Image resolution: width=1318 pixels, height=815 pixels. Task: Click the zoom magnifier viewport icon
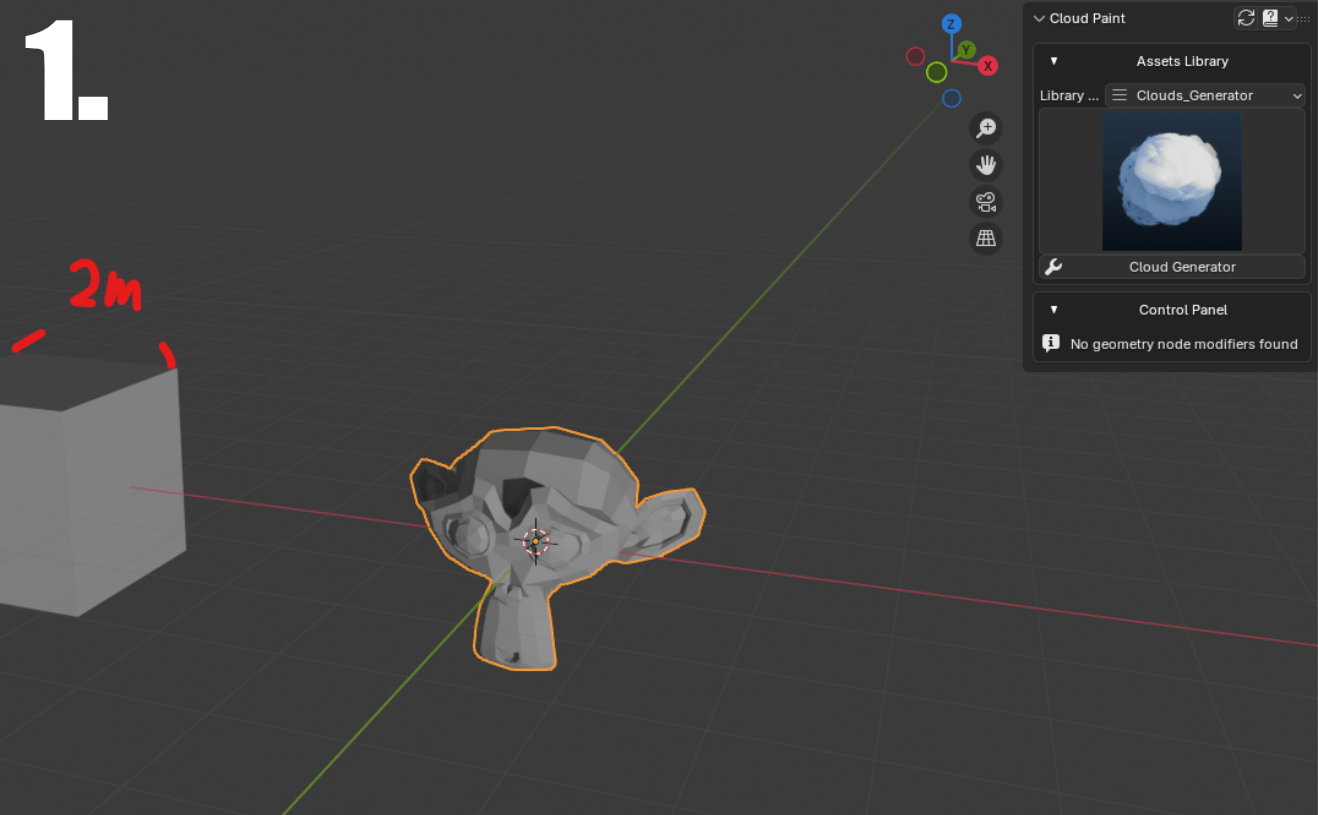pos(986,128)
